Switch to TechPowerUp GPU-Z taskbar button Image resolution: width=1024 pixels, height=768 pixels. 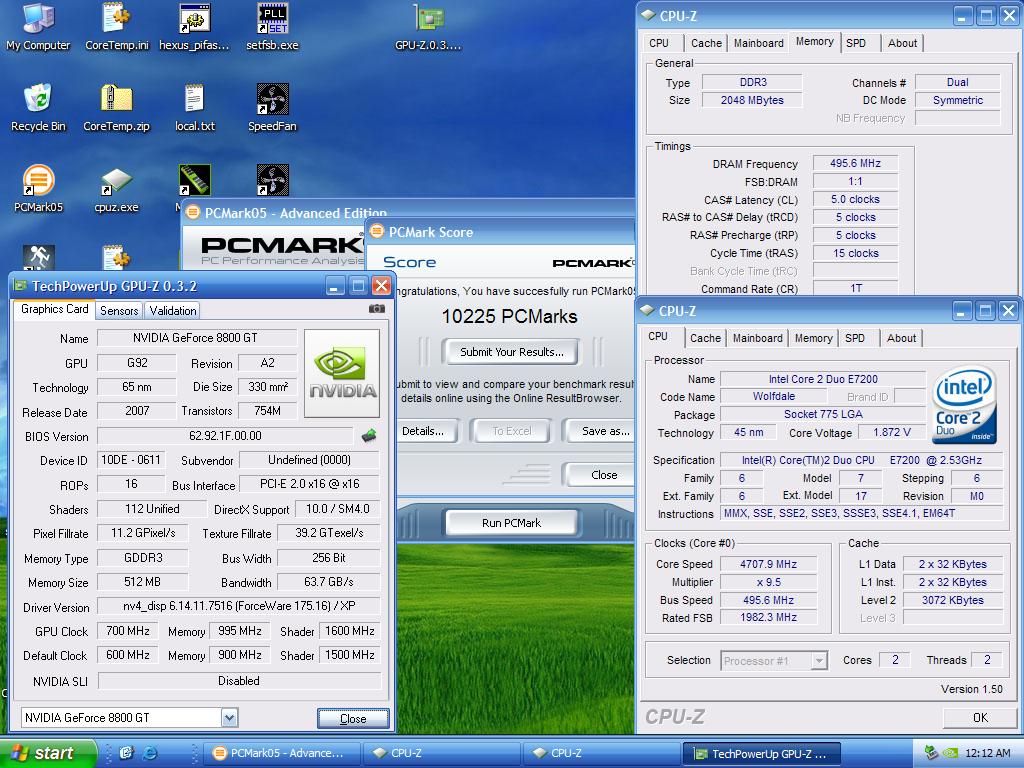pos(761,754)
